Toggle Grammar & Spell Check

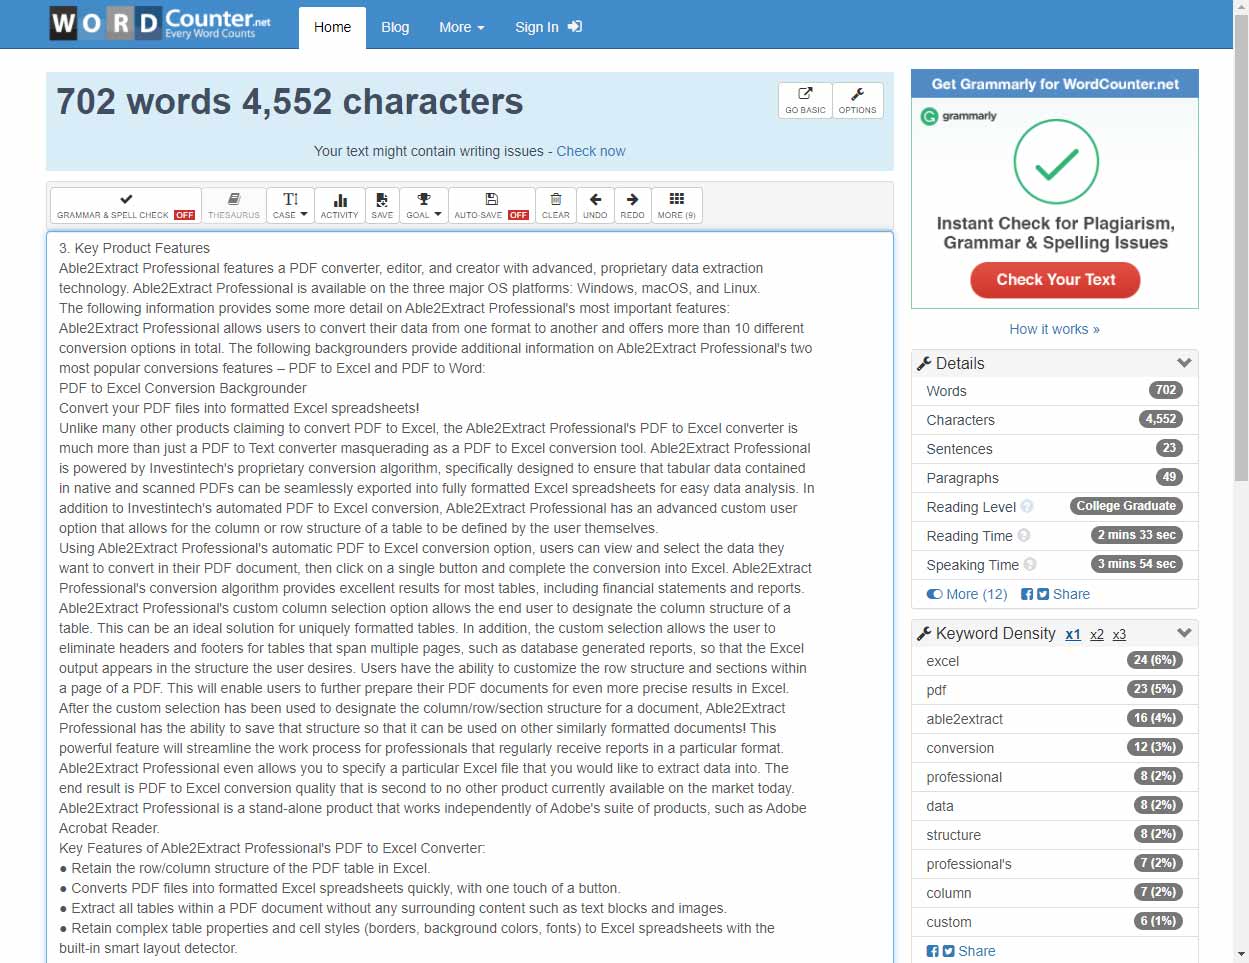(126, 205)
